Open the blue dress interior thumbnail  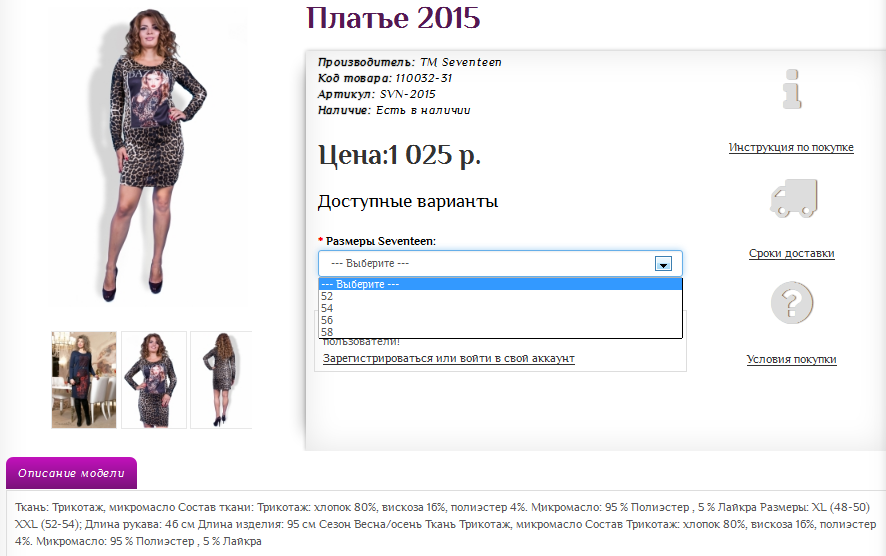pyautogui.click(x=84, y=380)
